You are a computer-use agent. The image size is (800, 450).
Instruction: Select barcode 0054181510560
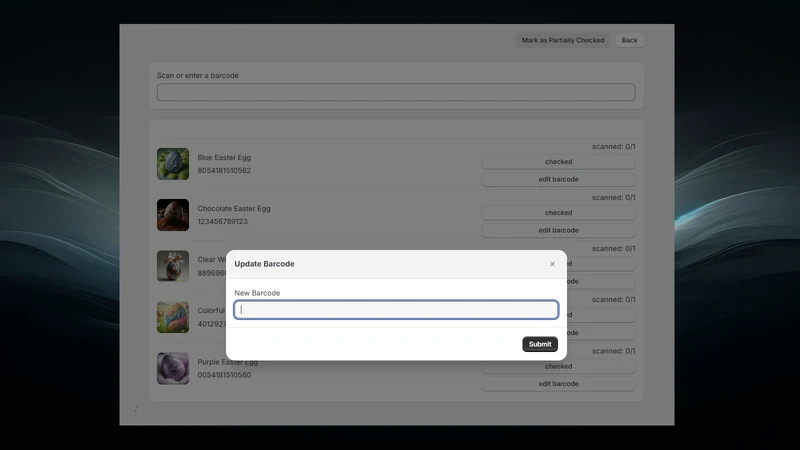(x=224, y=375)
